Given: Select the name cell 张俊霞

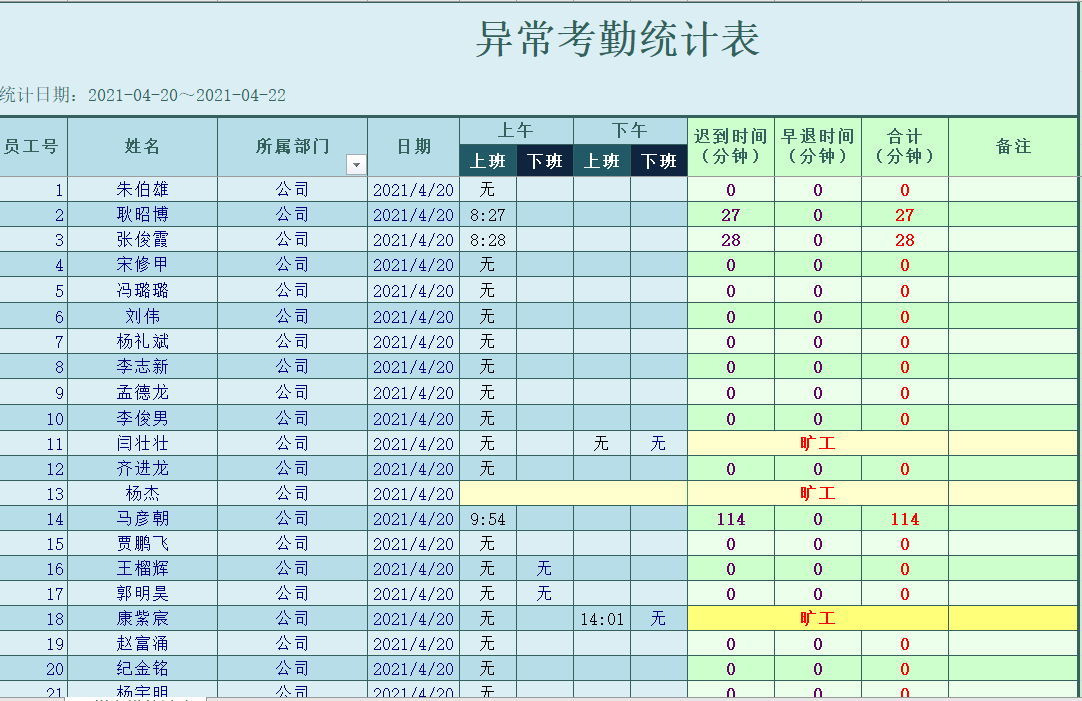Looking at the screenshot, I should 143,239.
